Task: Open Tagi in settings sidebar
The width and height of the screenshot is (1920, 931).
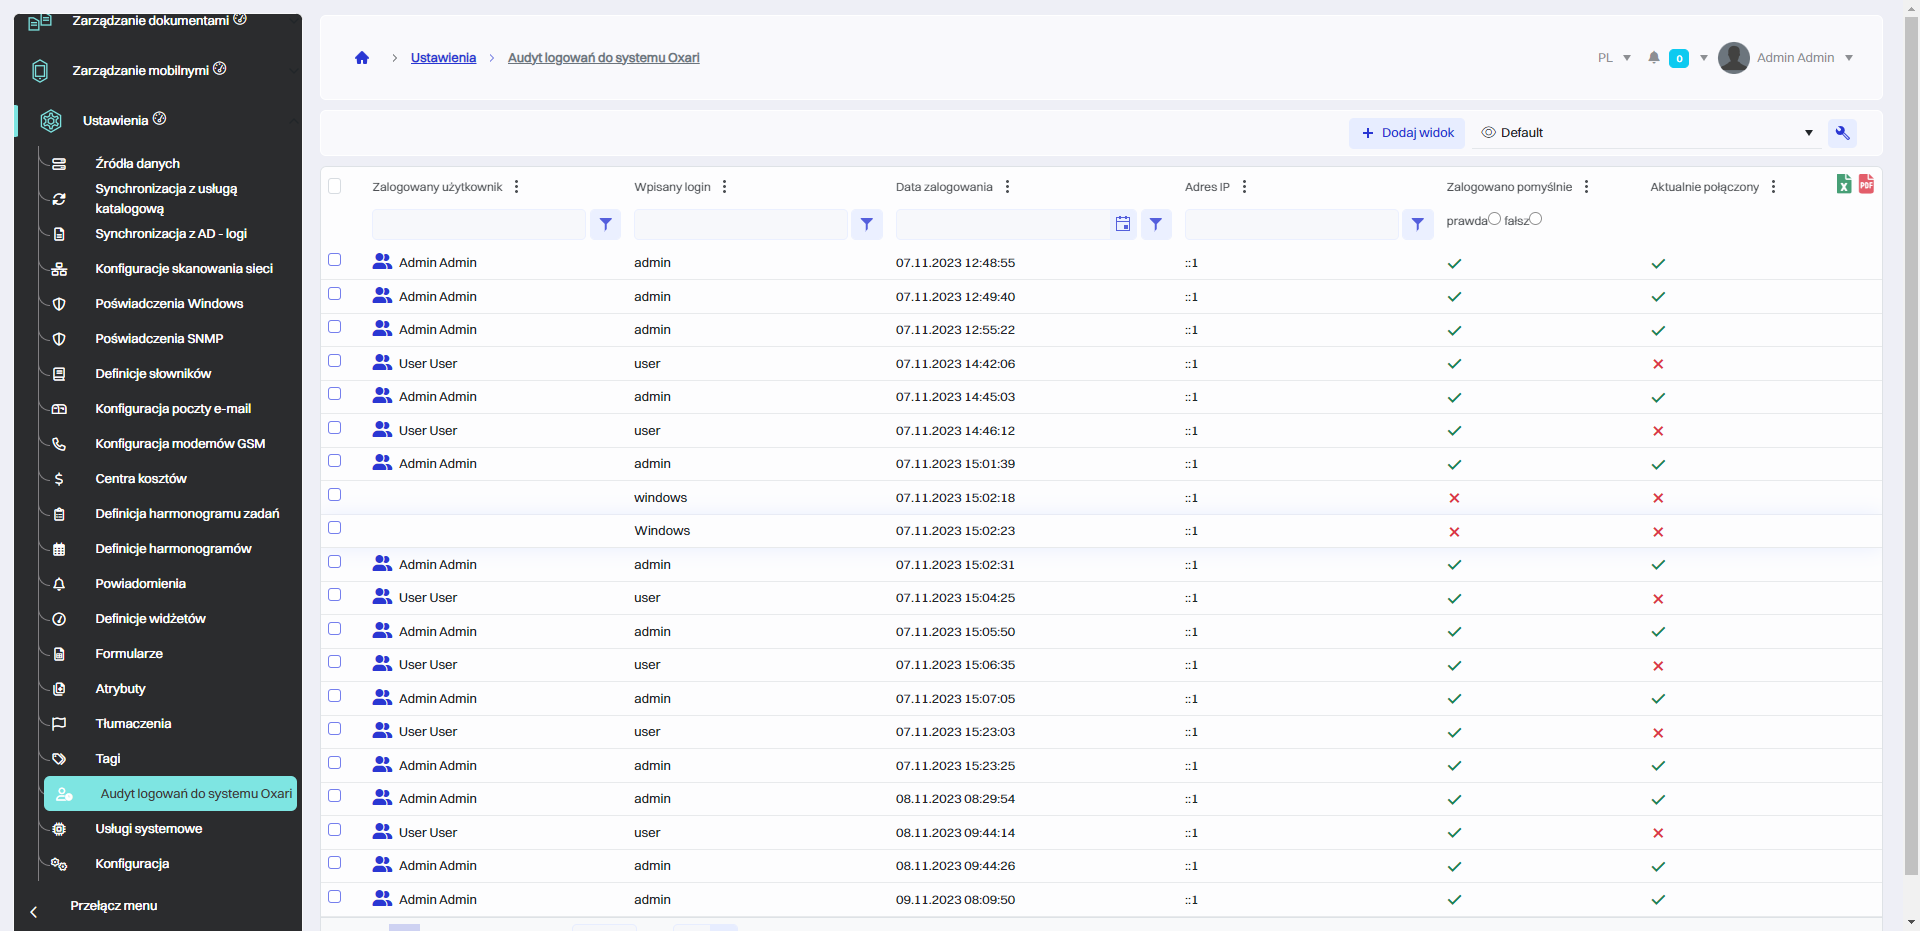Action: point(108,759)
